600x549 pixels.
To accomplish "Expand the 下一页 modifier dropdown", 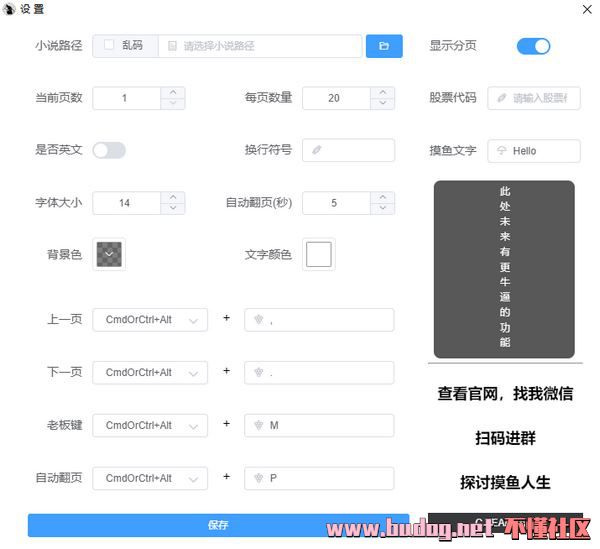I will pyautogui.click(x=150, y=372).
